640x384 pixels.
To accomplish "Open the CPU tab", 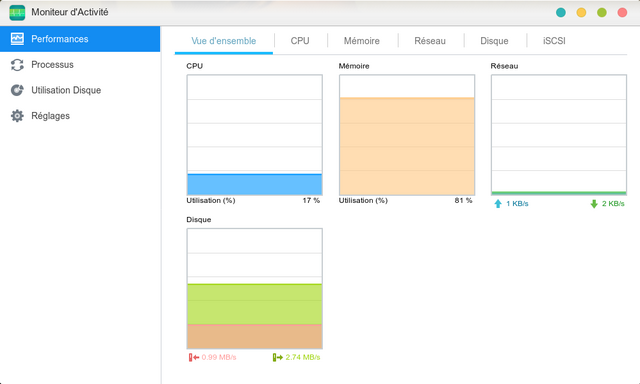I will (300, 41).
